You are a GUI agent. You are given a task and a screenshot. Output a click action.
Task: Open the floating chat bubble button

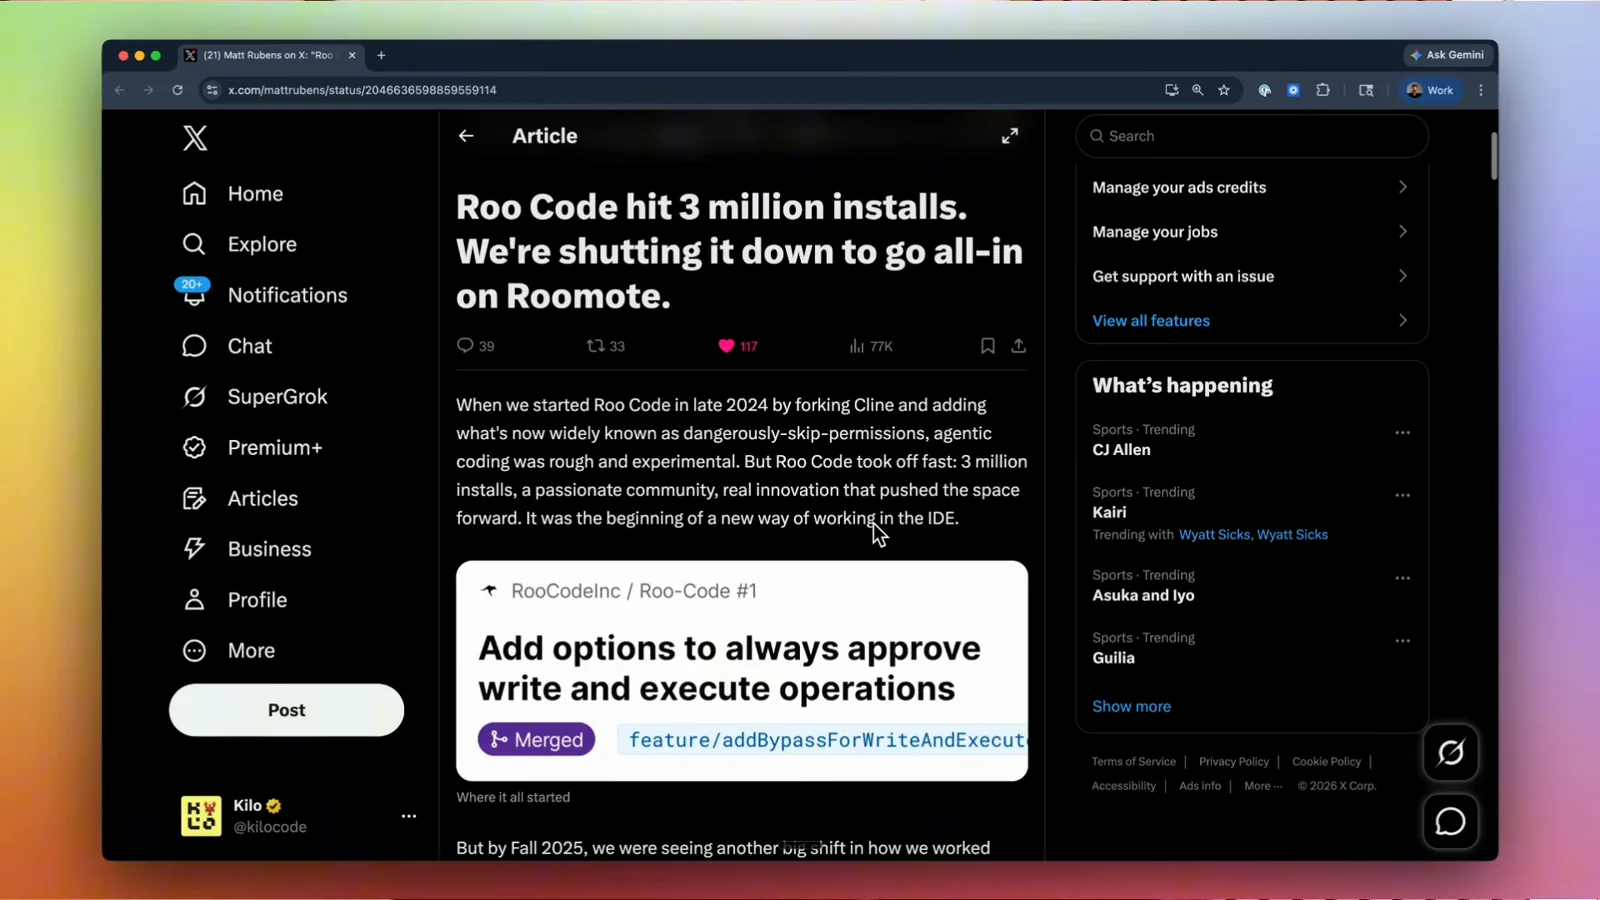(x=1451, y=822)
